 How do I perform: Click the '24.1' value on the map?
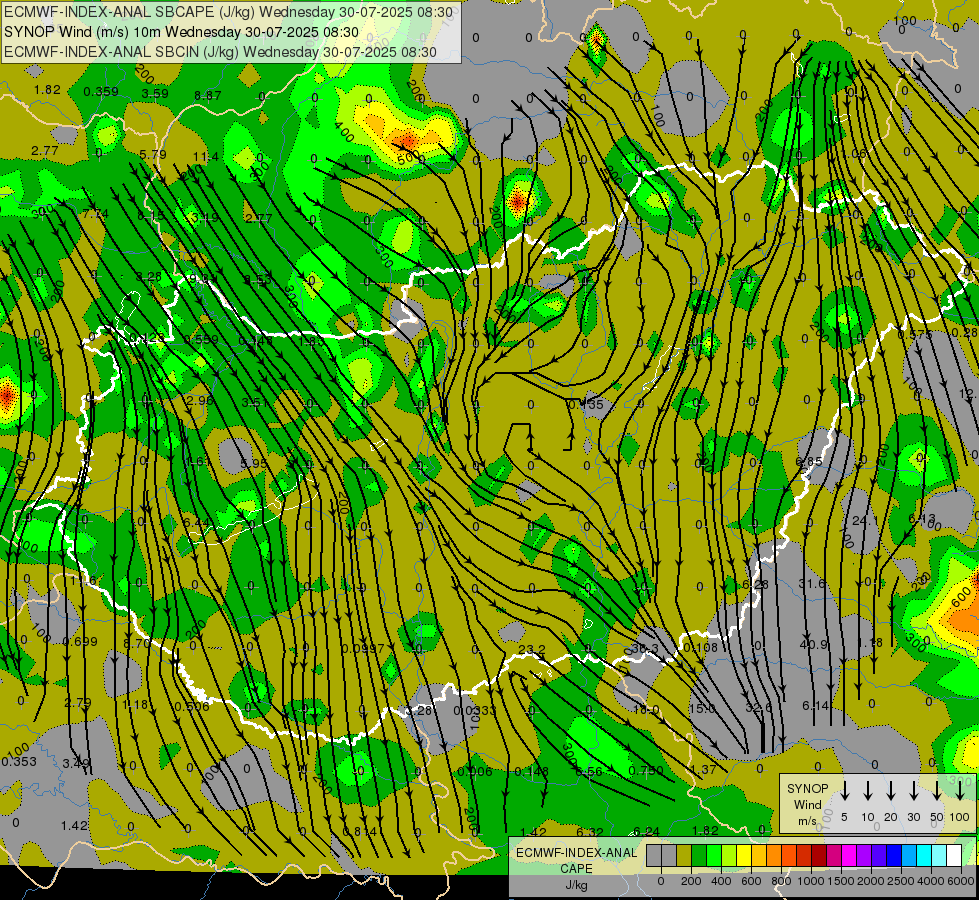pyautogui.click(x=865, y=520)
